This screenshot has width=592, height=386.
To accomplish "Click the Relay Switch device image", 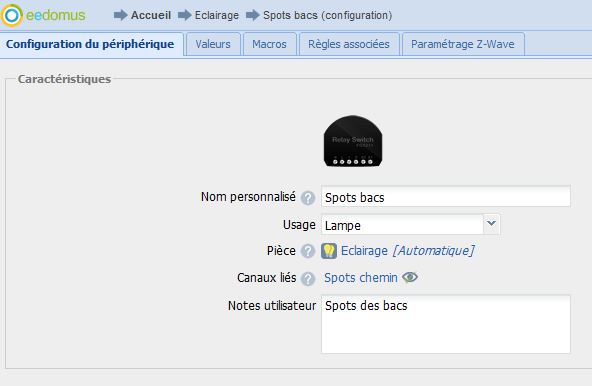I will click(353, 141).
